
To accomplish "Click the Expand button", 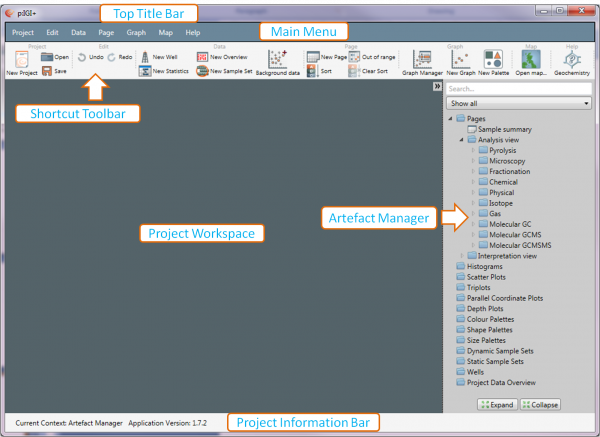I will pos(496,404).
